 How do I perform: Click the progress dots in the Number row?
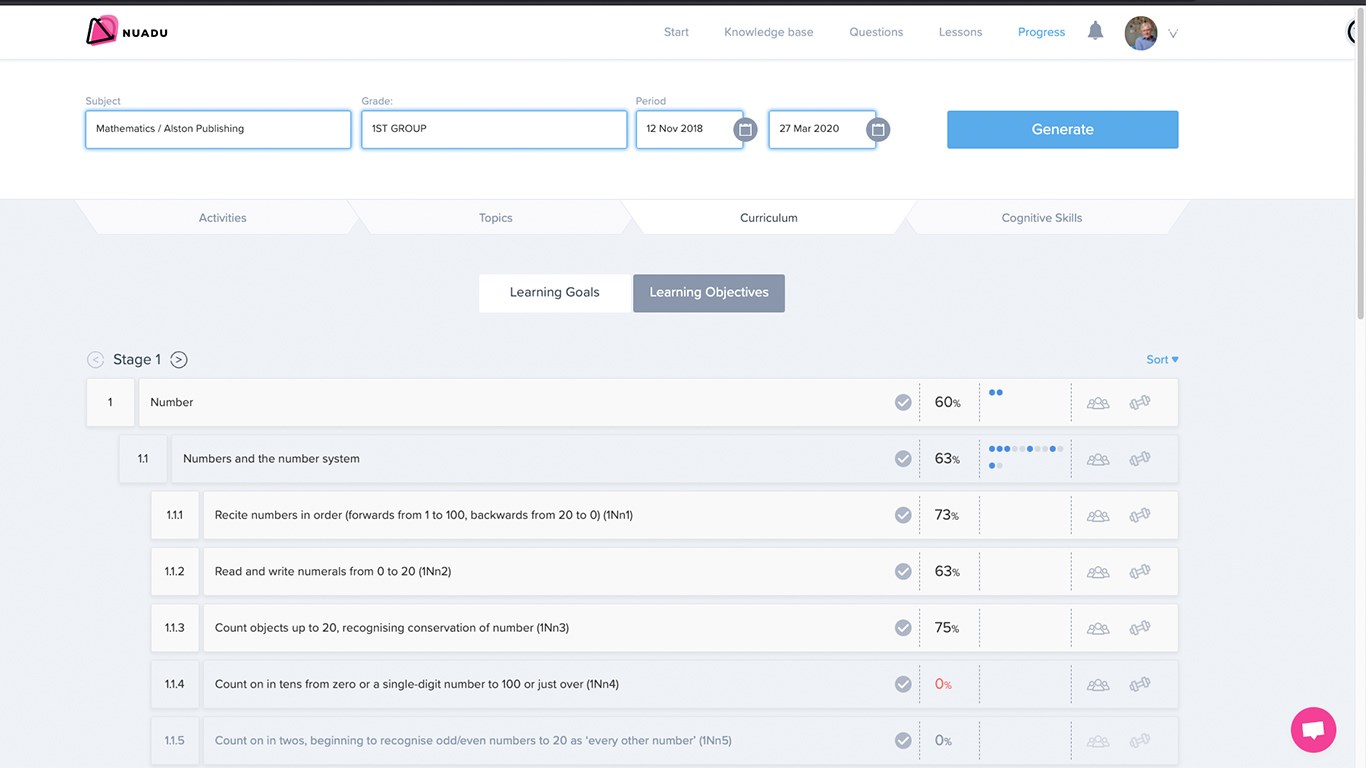[x=996, y=393]
